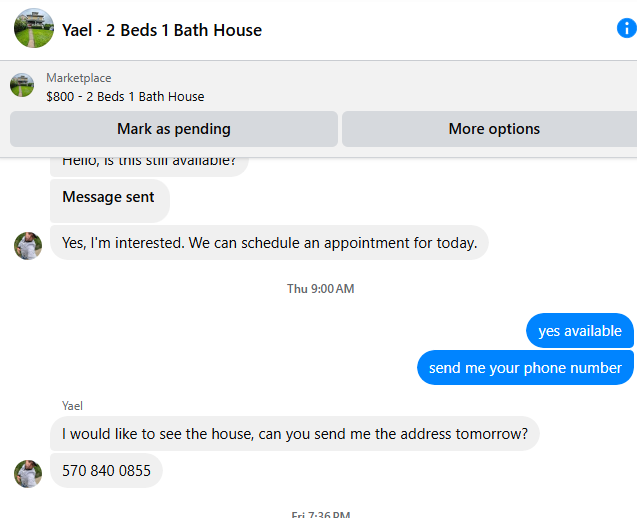Click 'send me your phone number' message
This screenshot has height=518, width=637.
click(x=525, y=368)
